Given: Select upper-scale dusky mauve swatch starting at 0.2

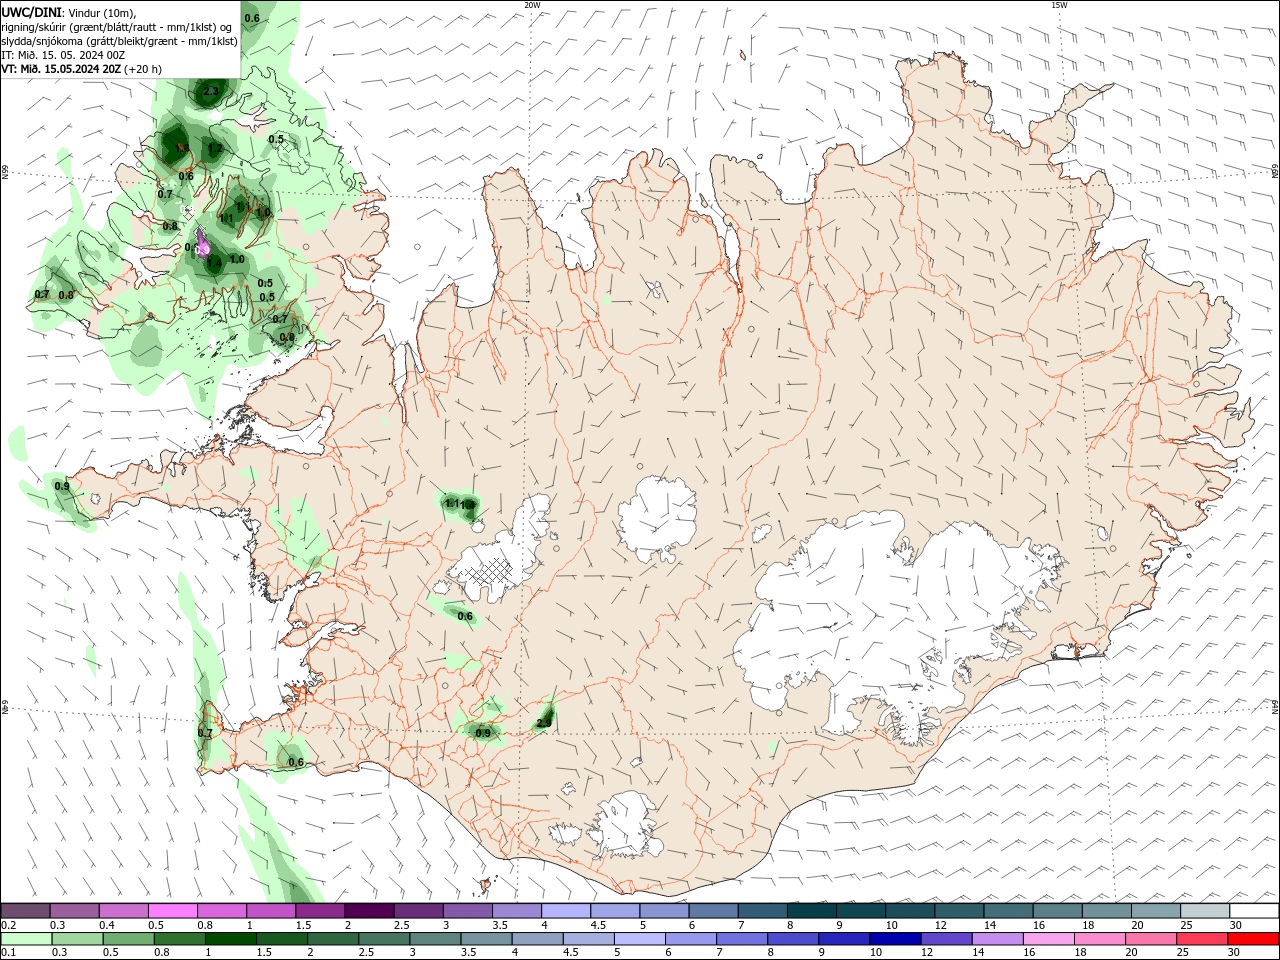Looking at the screenshot, I should click(x=25, y=911).
